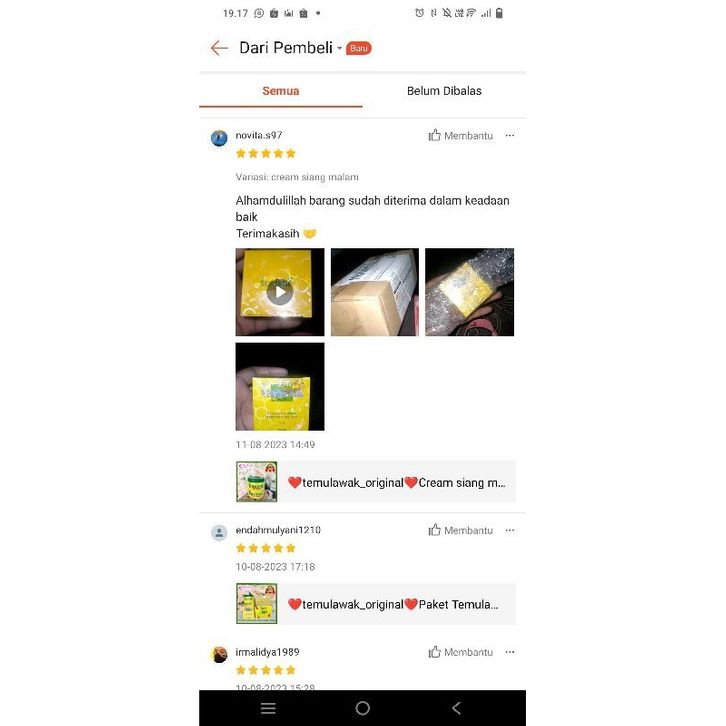Tap the Android home circle button

(x=363, y=708)
